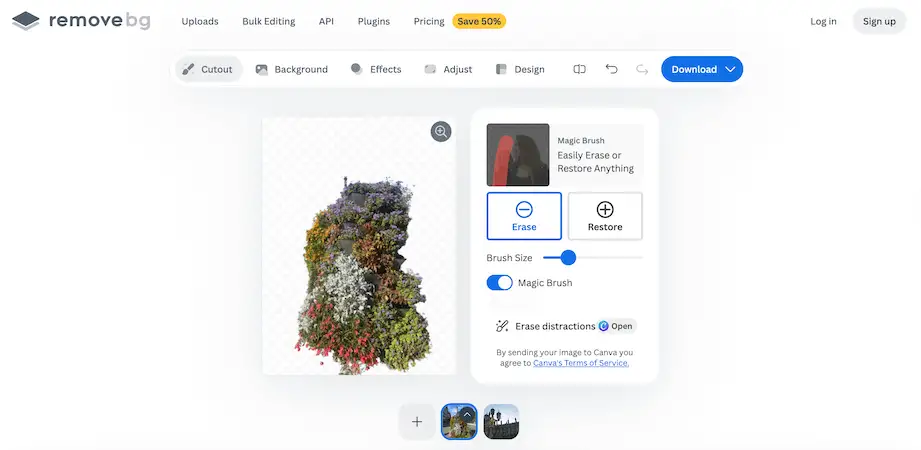921x450 pixels.
Task: Open Bulk Editing in the navigation
Action: [x=268, y=21]
